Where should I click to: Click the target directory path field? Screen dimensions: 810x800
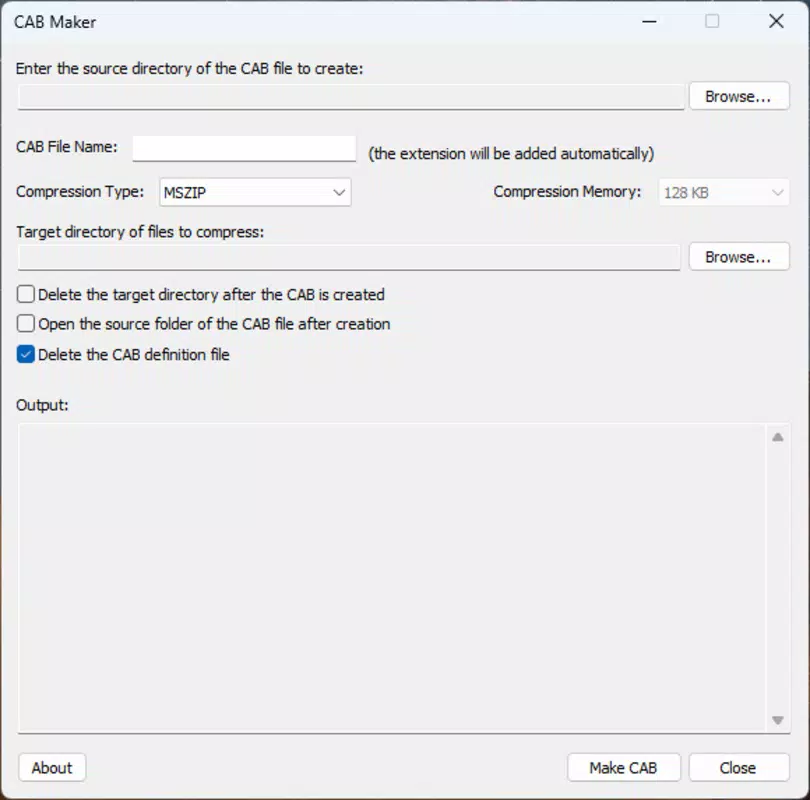pyautogui.click(x=349, y=257)
